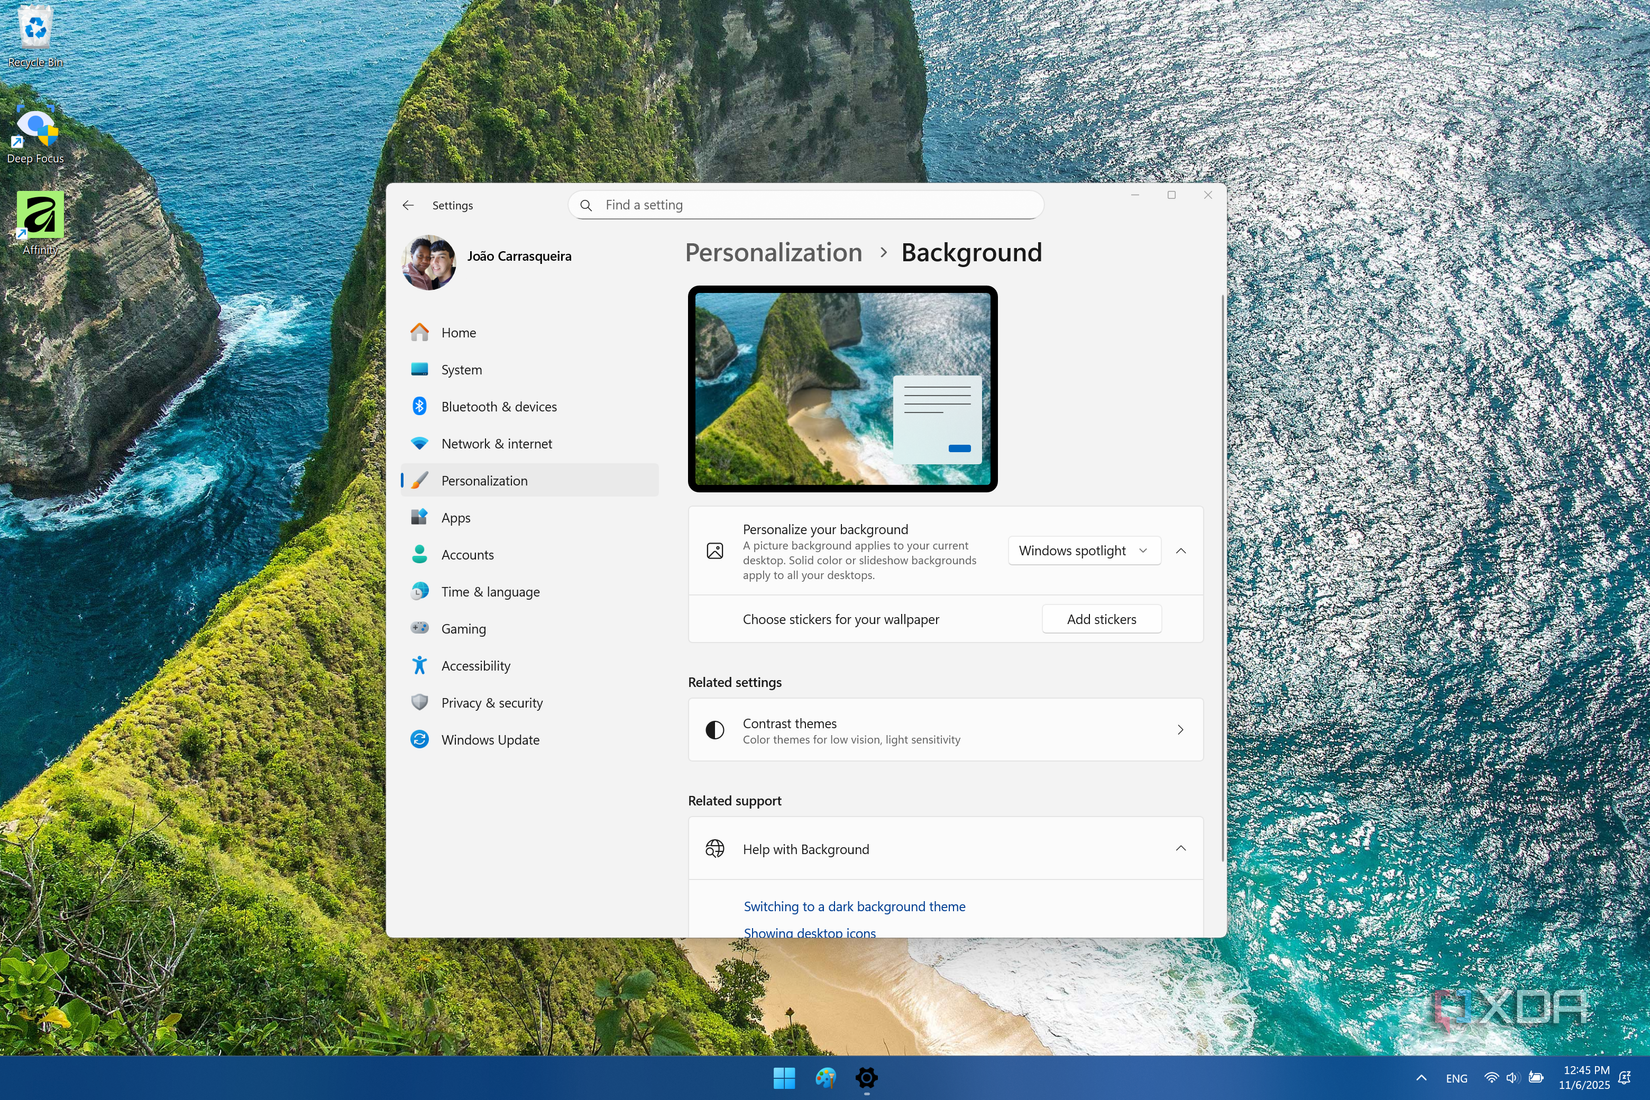
Task: Click the Settings gear icon on taskbar
Action: (866, 1078)
